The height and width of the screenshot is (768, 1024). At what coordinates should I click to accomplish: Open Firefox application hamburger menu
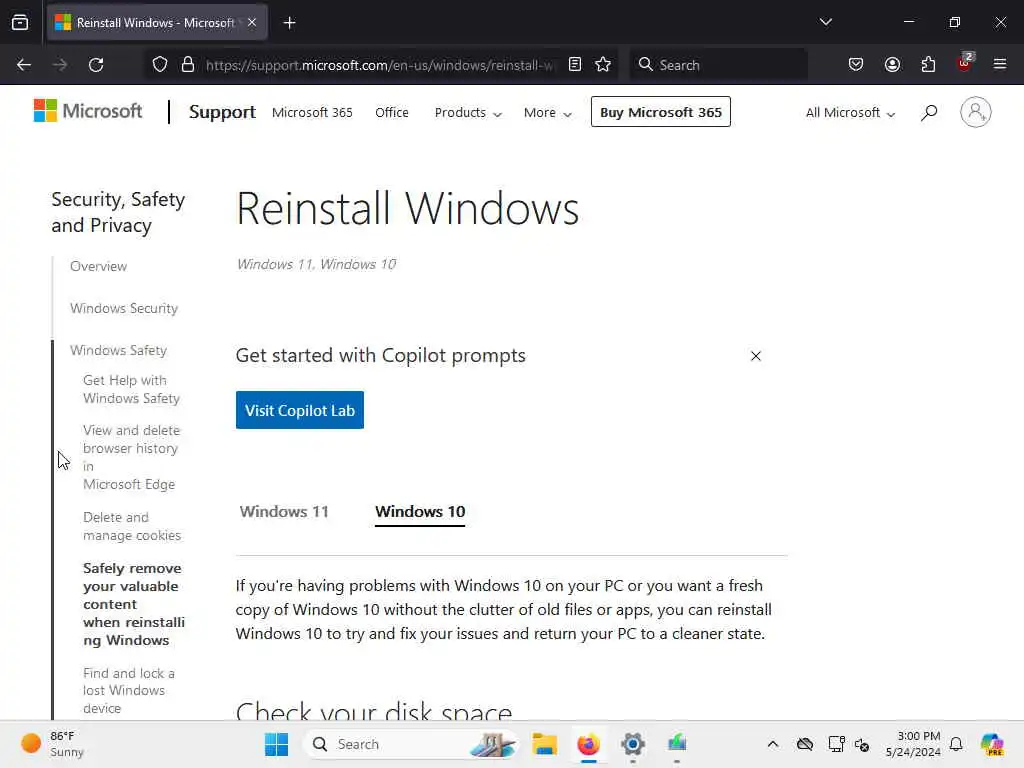click(1000, 65)
